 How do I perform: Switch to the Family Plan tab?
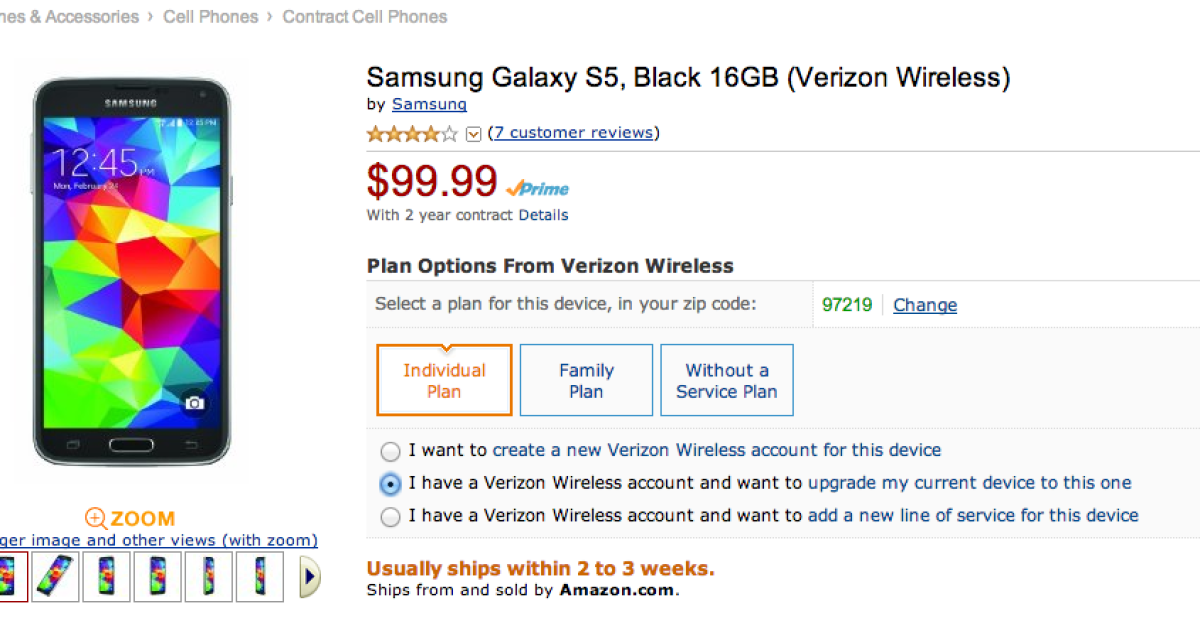tap(586, 380)
